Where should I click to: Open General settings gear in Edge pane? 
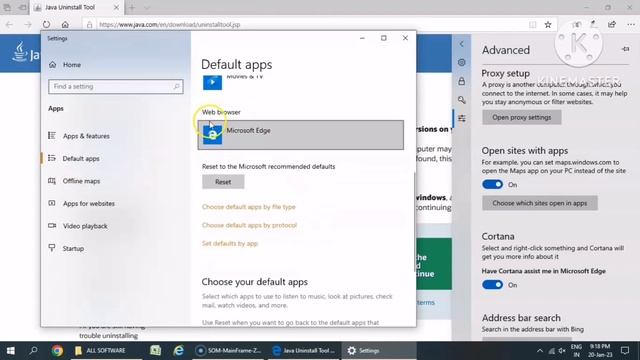[462, 62]
